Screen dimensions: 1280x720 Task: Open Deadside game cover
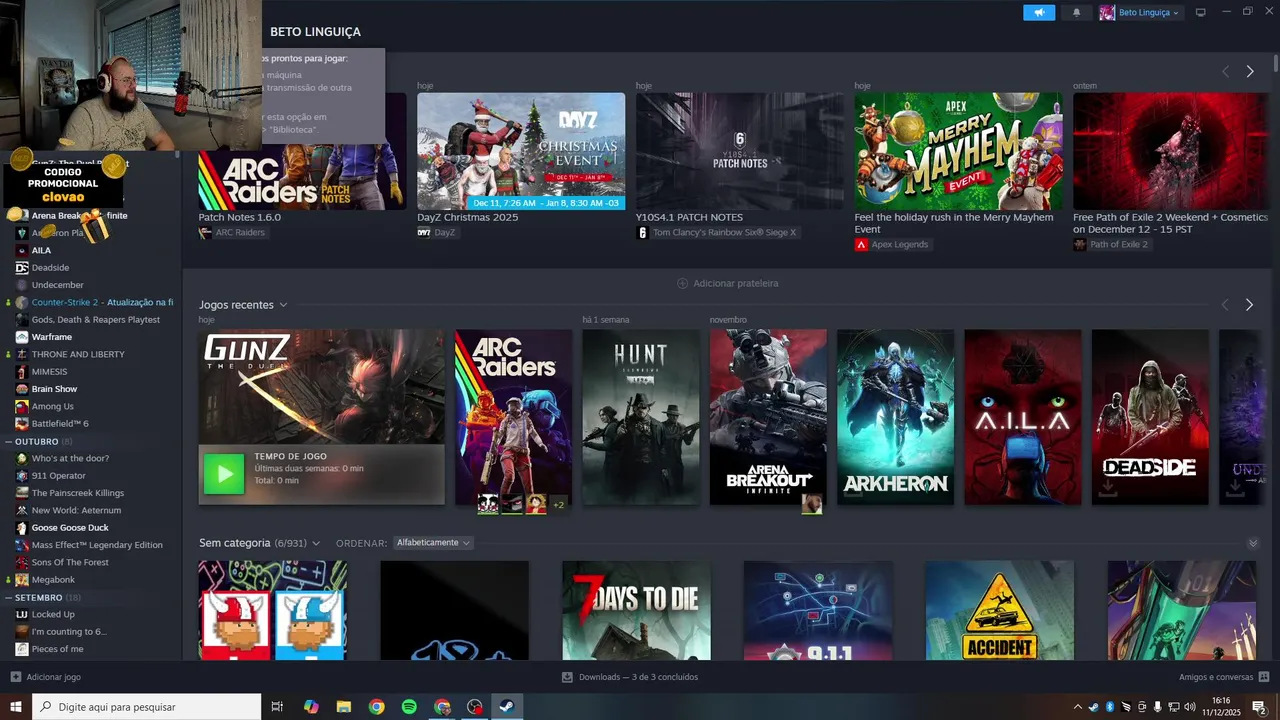(1150, 417)
